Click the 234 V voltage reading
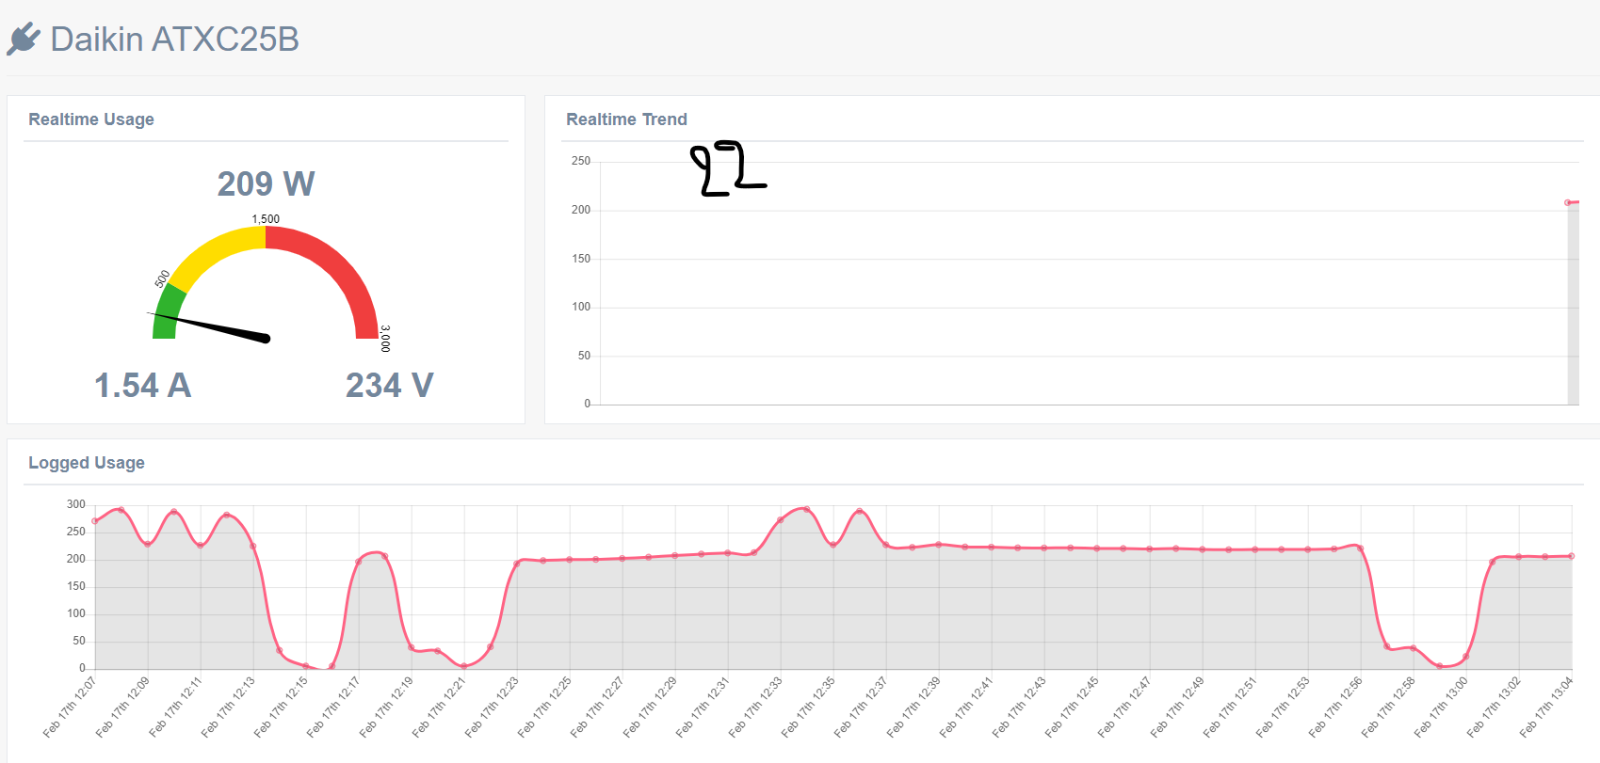 click(x=390, y=385)
